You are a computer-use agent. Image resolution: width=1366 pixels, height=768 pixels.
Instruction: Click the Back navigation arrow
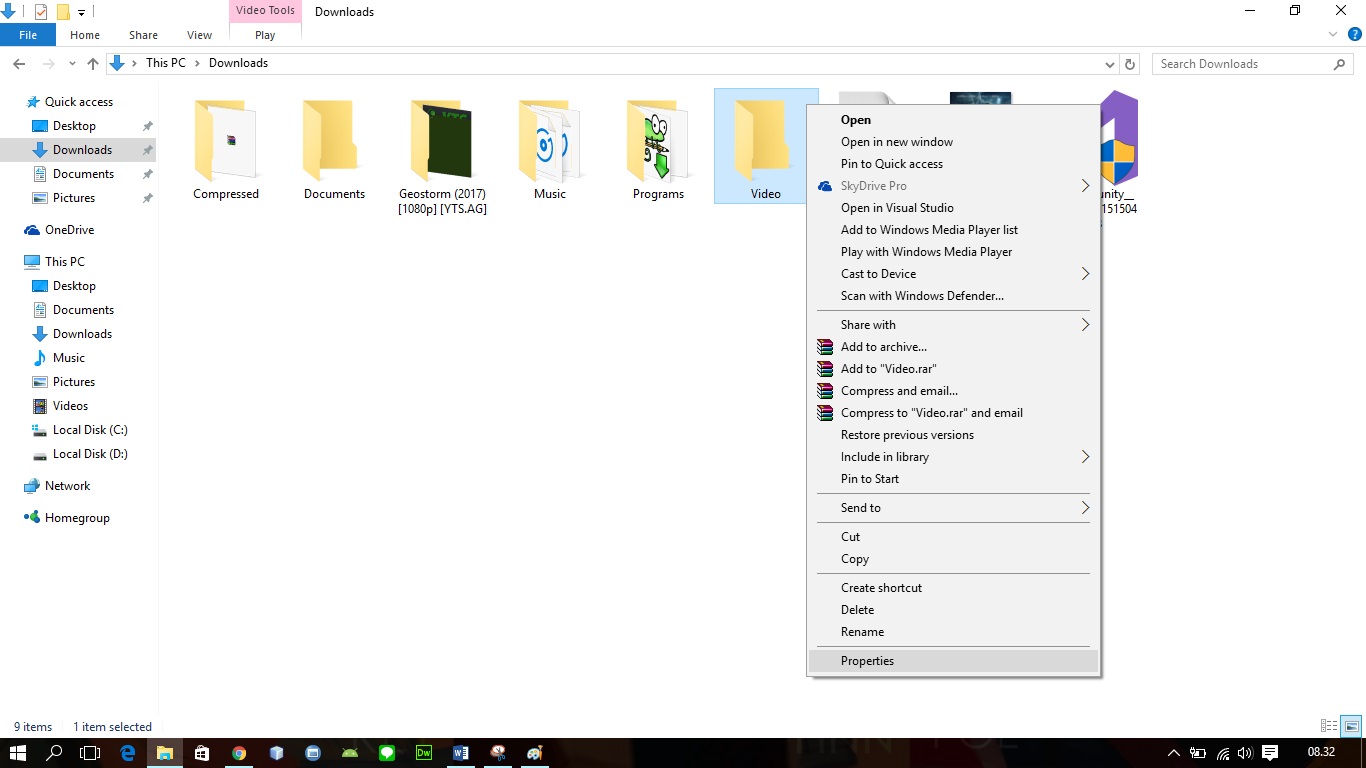[18, 63]
